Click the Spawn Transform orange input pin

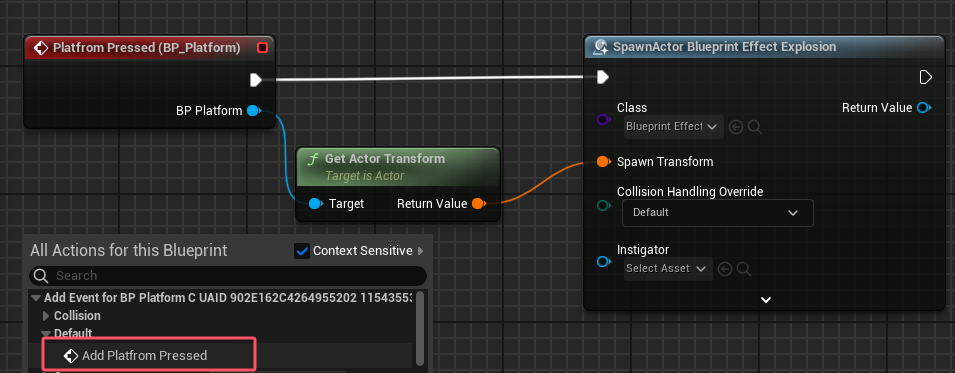tap(603, 162)
